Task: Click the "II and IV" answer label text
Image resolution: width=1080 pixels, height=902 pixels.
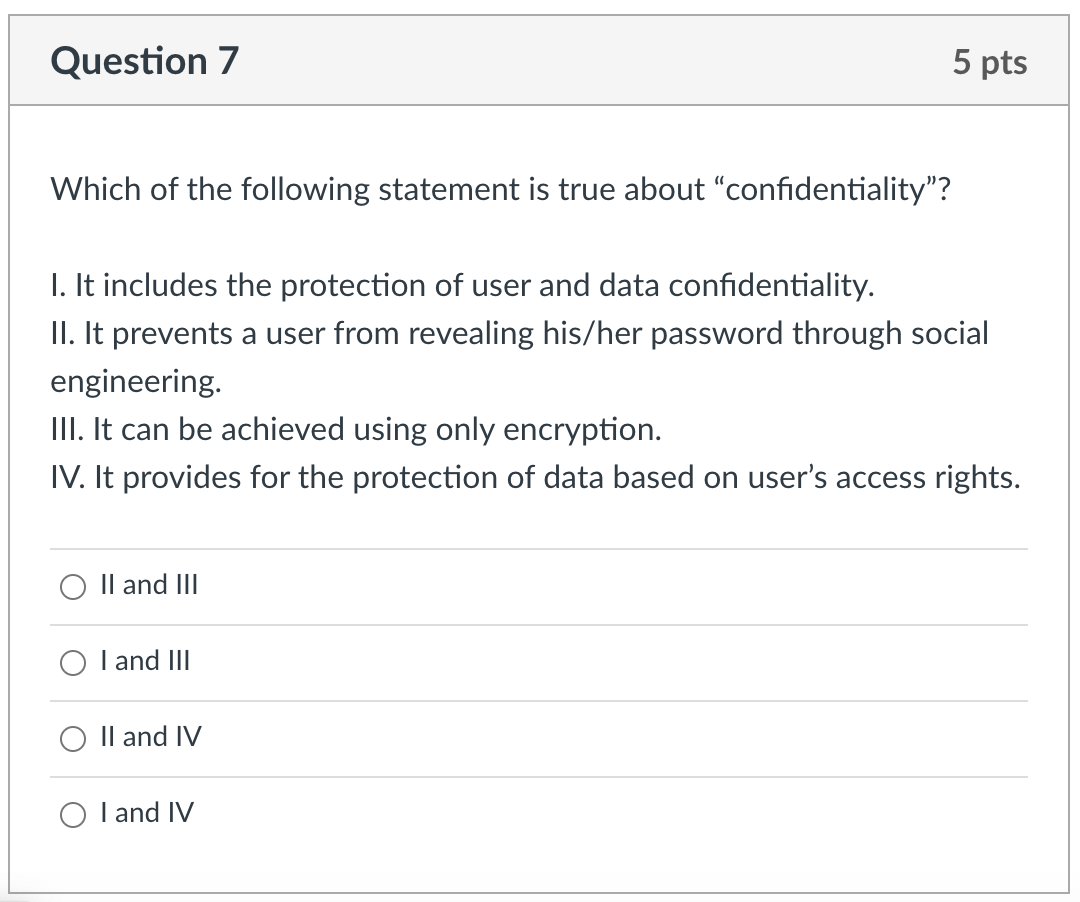Action: pos(150,737)
